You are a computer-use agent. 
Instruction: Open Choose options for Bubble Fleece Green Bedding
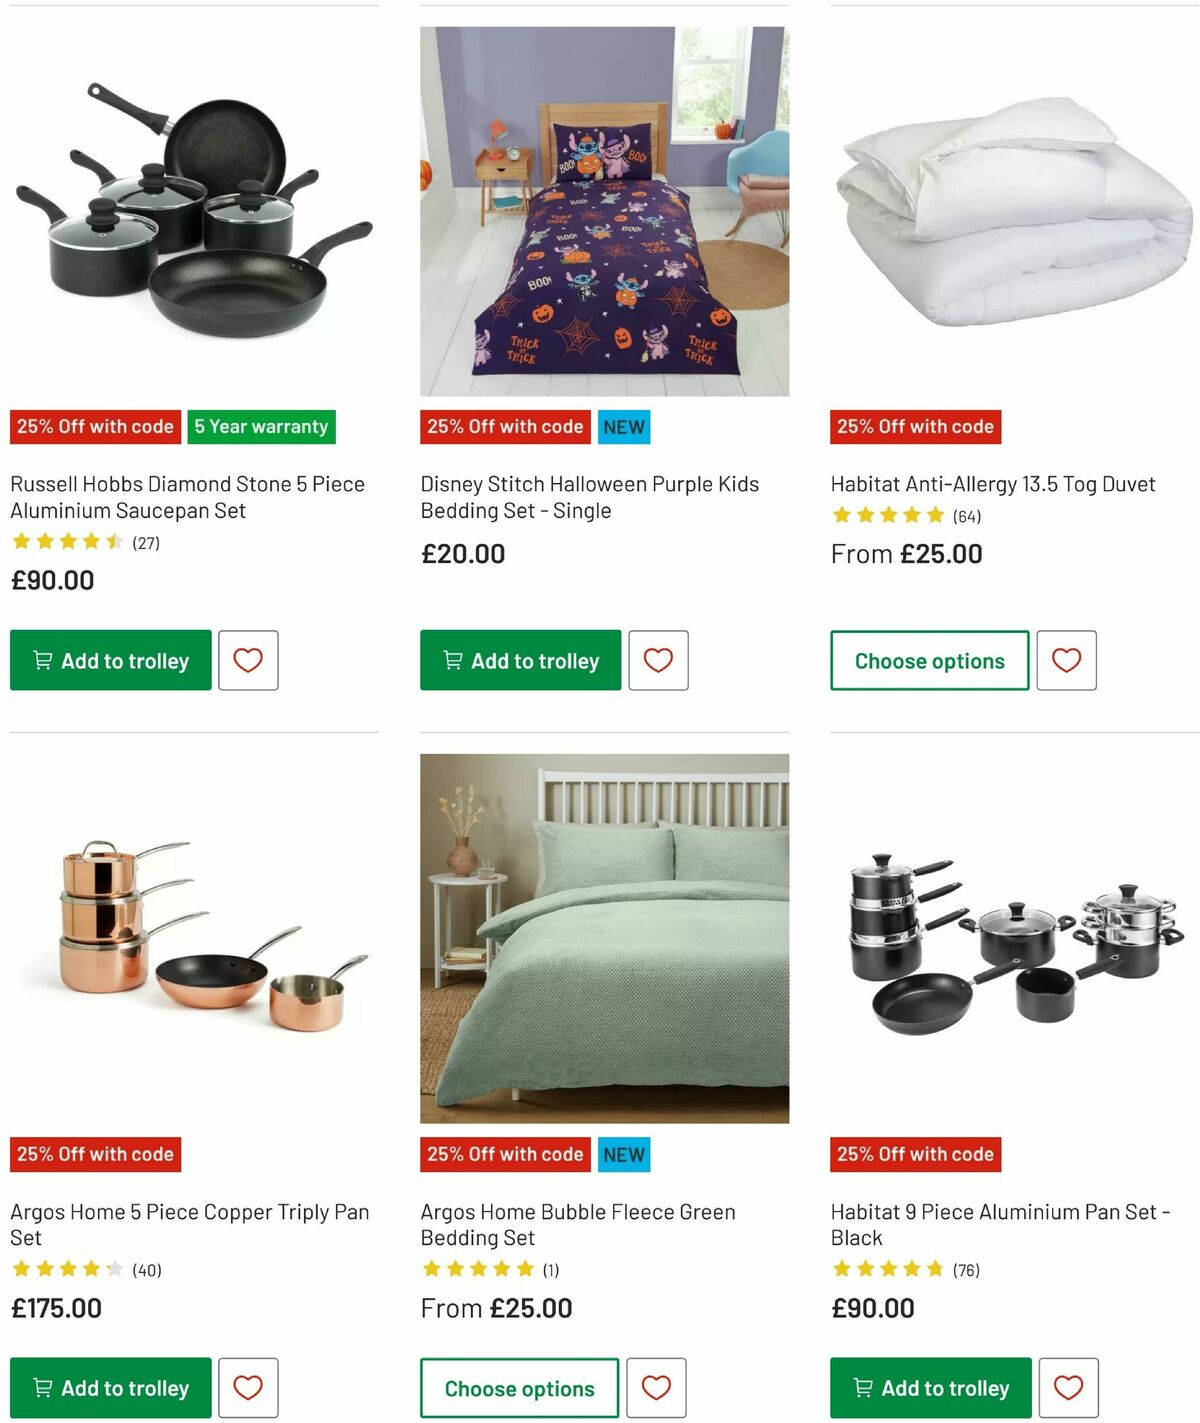(x=518, y=1387)
